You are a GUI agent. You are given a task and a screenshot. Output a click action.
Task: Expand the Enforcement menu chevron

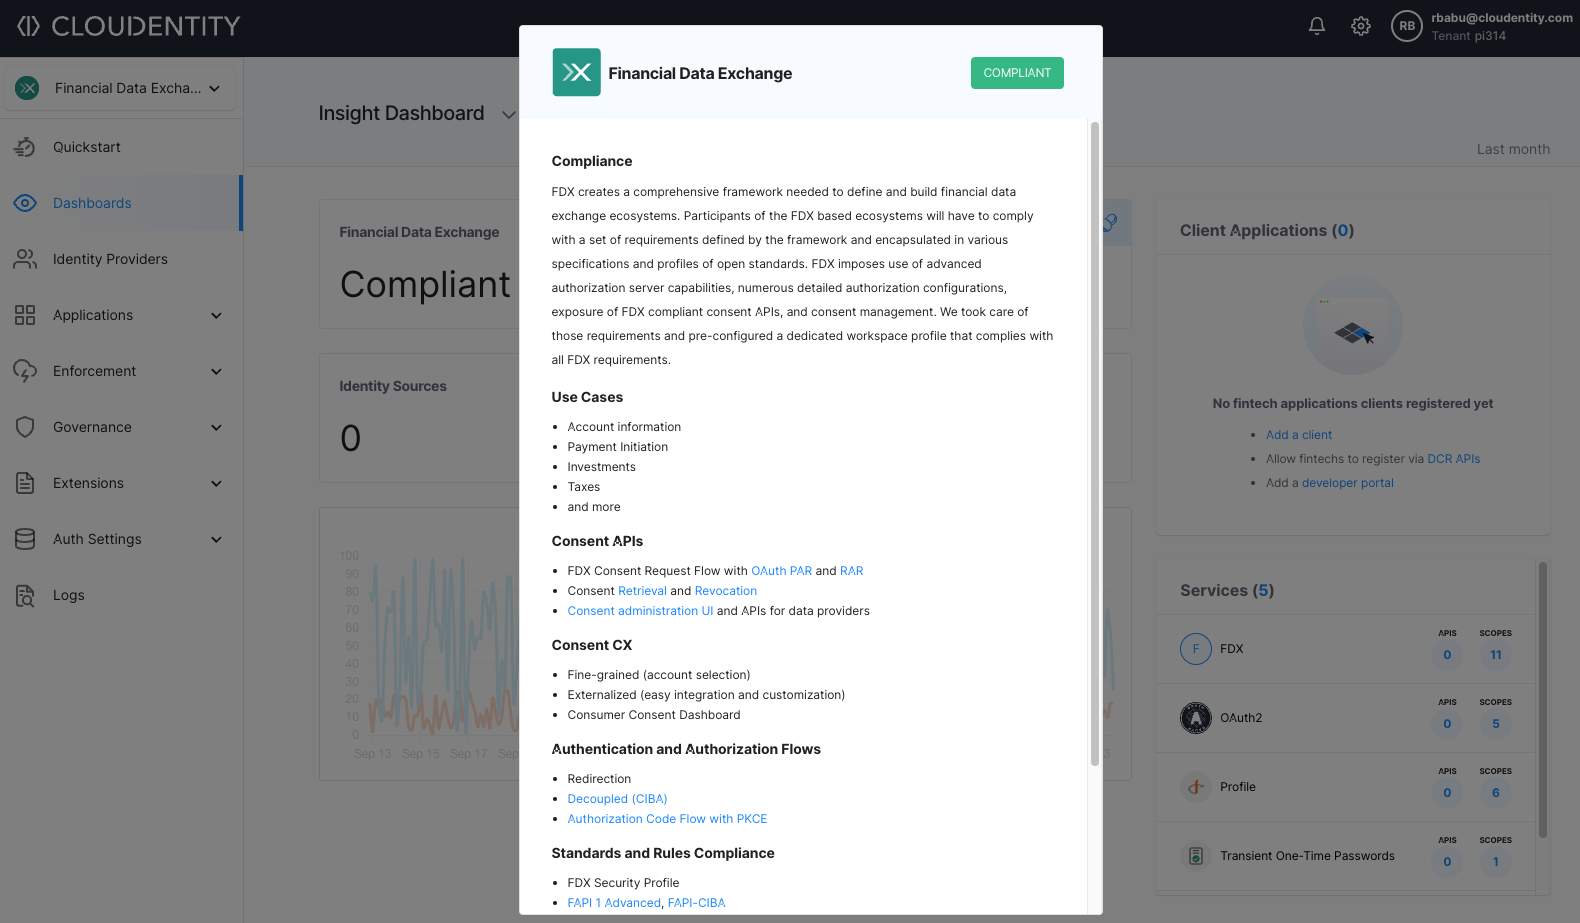pos(216,372)
